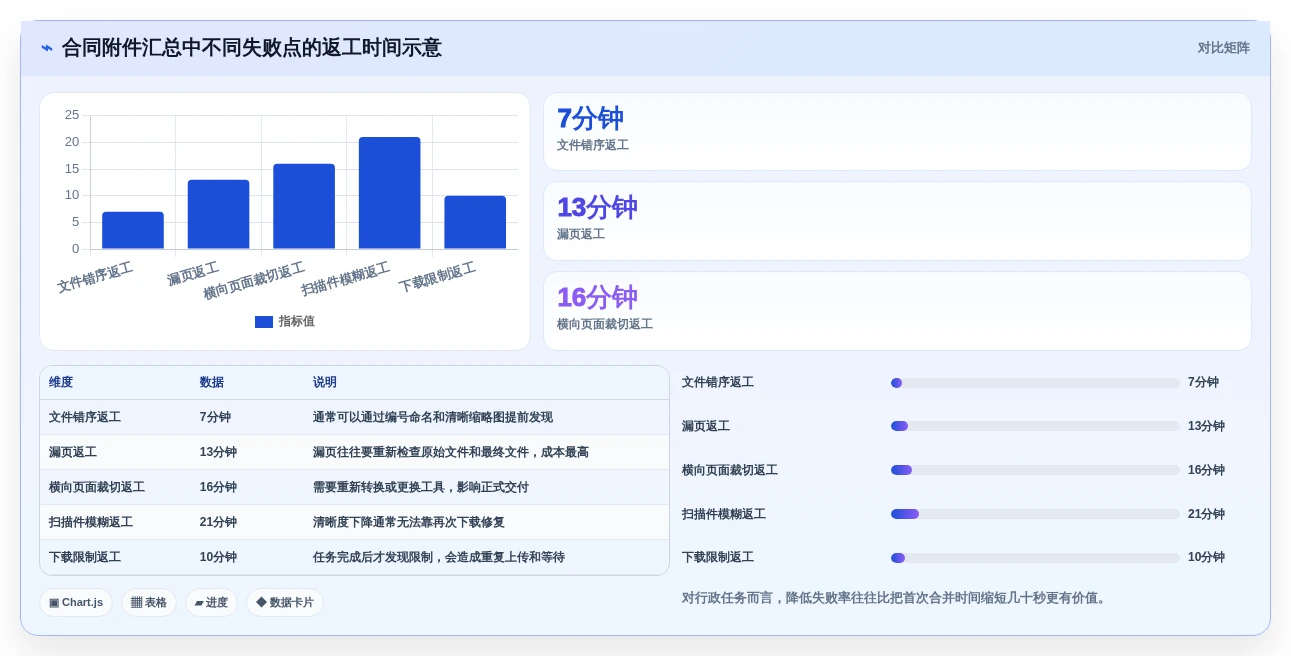Open the 13分钟 data card
Image resolution: width=1291 pixels, height=656 pixels.
[897, 221]
